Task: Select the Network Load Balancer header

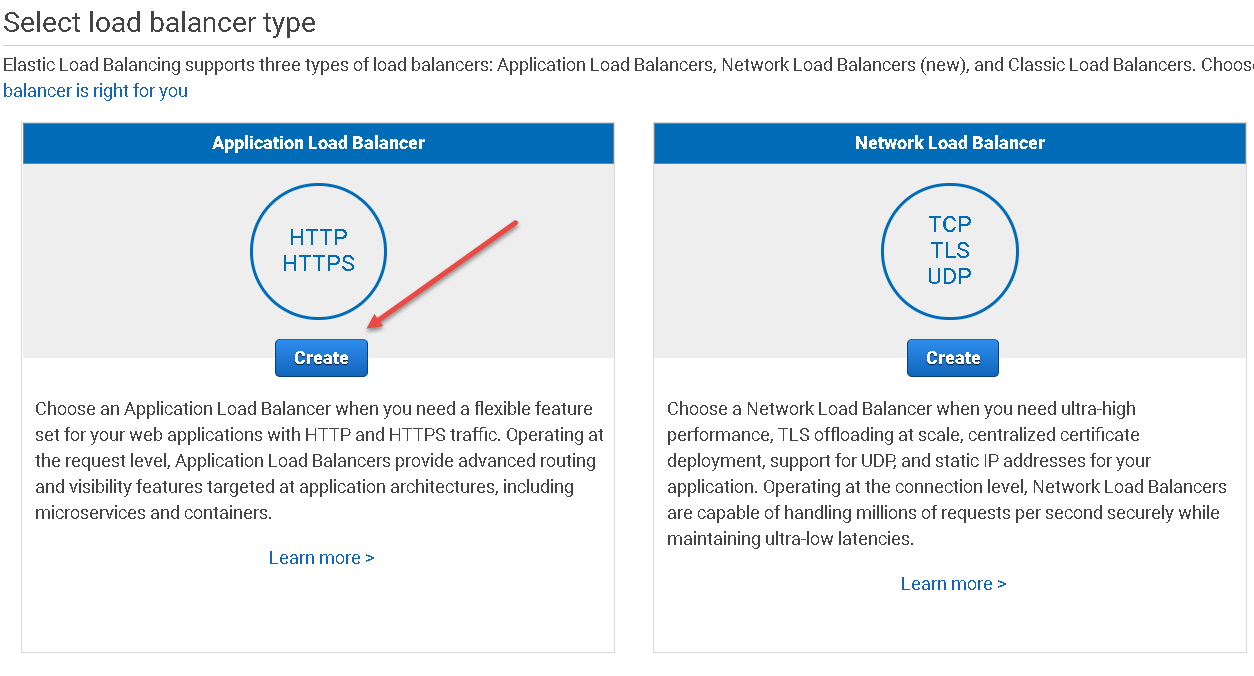Action: coord(950,143)
